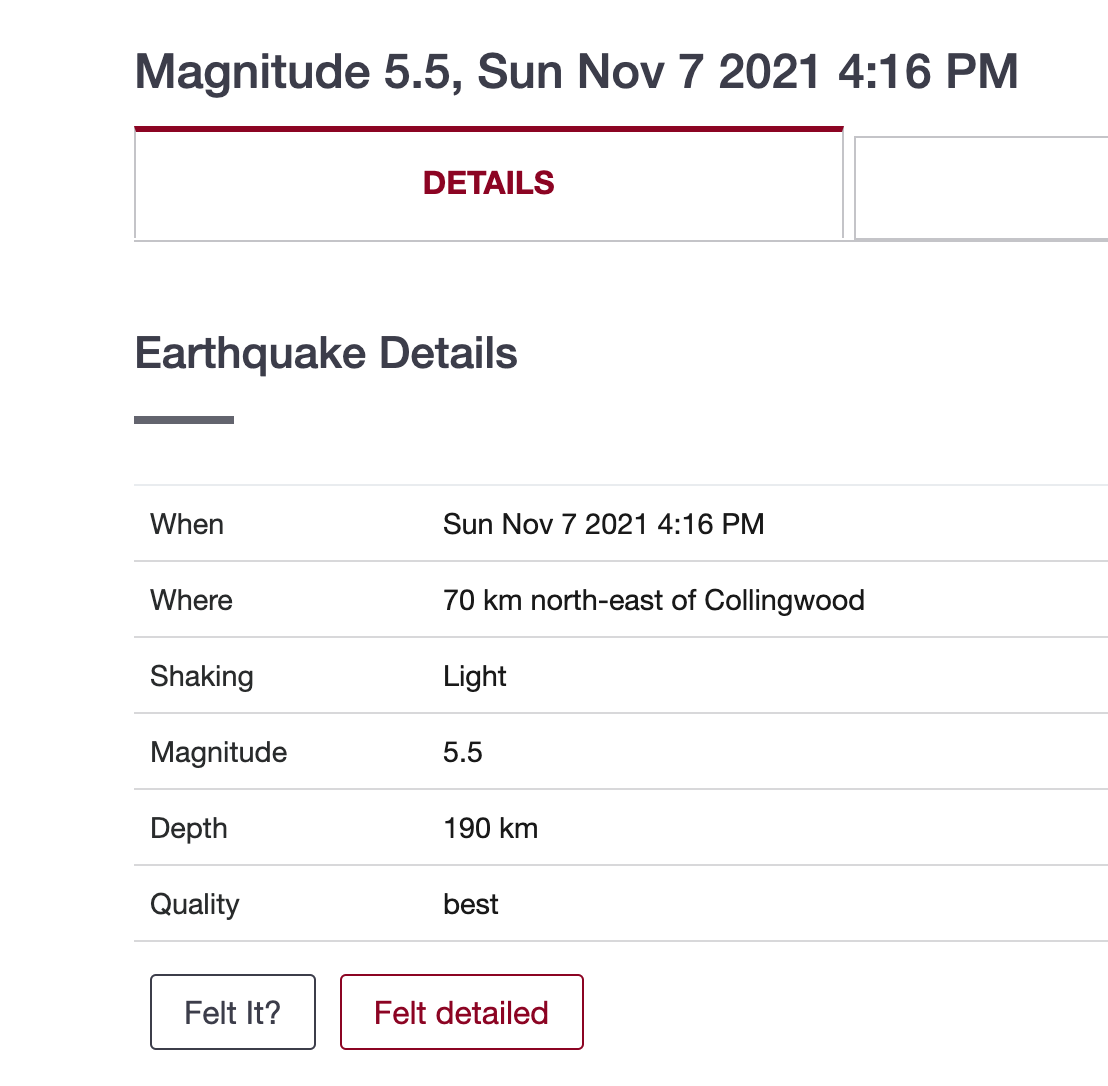Image resolution: width=1108 pixels, height=1086 pixels.
Task: Click the best quality value
Action: pos(471,904)
